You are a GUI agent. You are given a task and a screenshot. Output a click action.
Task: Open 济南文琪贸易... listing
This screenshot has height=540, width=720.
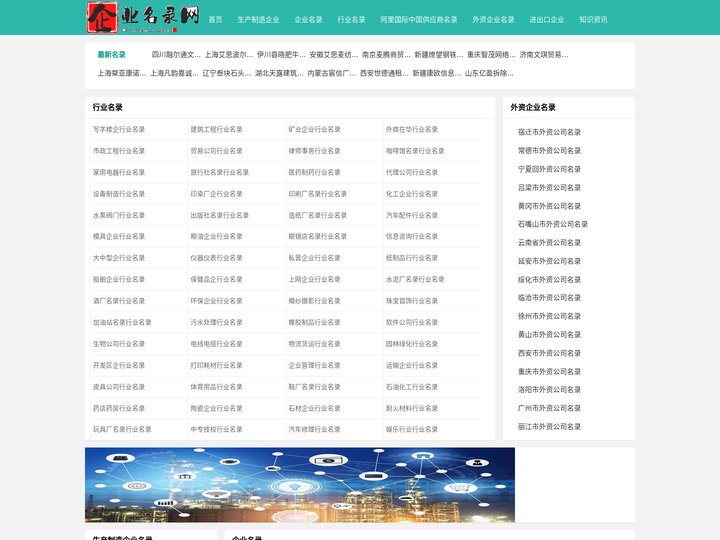544,55
